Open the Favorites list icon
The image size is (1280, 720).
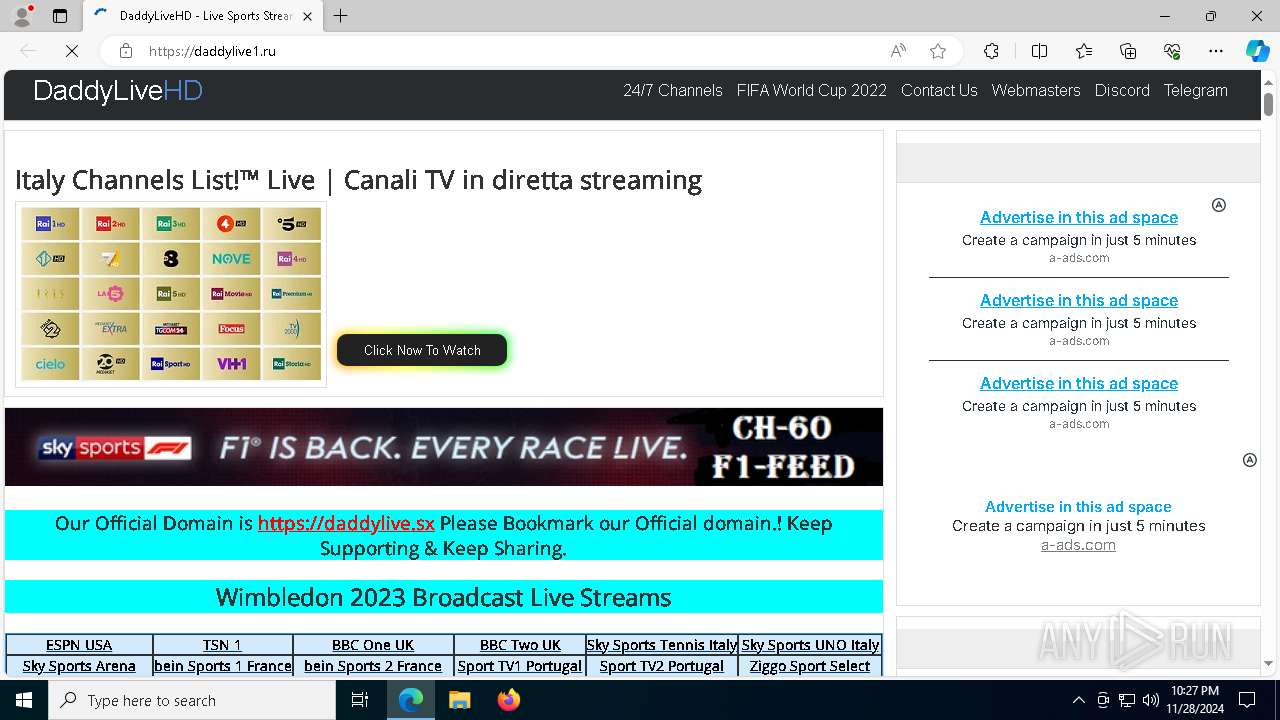point(1084,51)
